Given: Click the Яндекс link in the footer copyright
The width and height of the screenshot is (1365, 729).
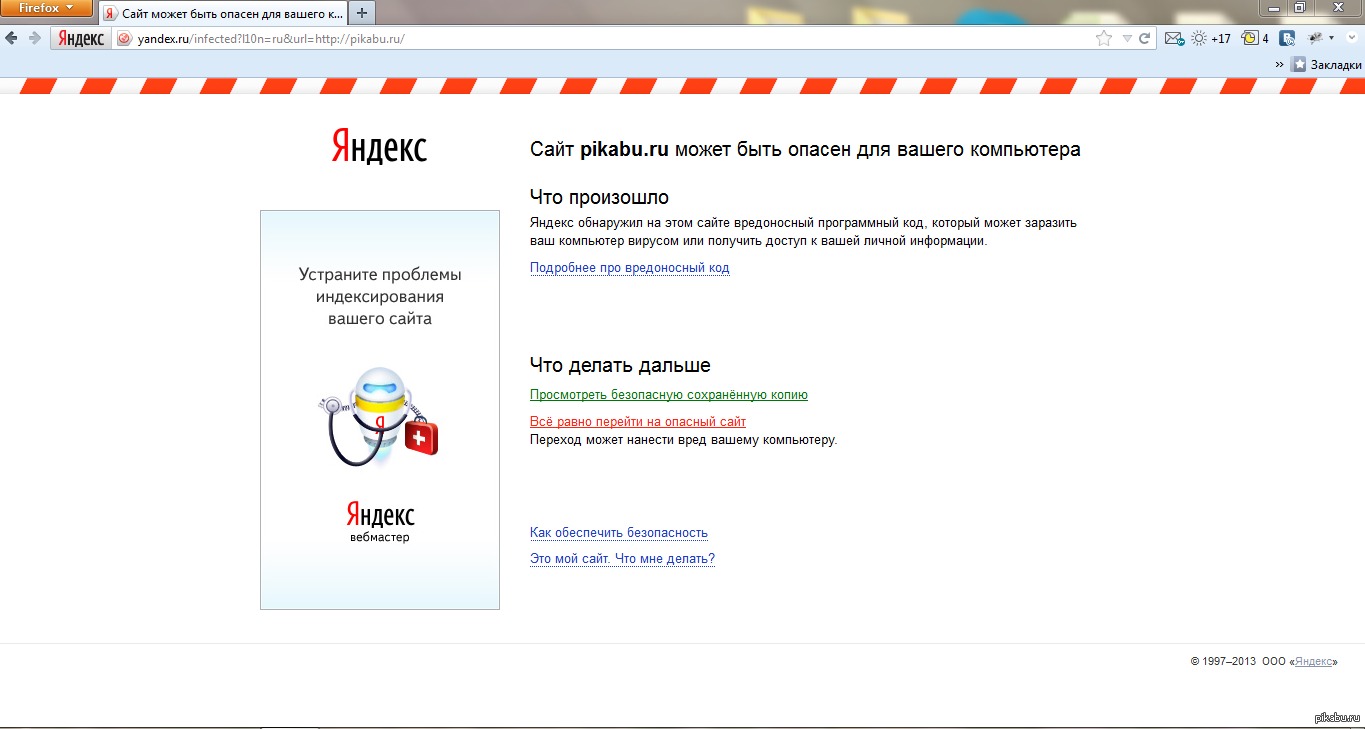Looking at the screenshot, I should 1313,662.
